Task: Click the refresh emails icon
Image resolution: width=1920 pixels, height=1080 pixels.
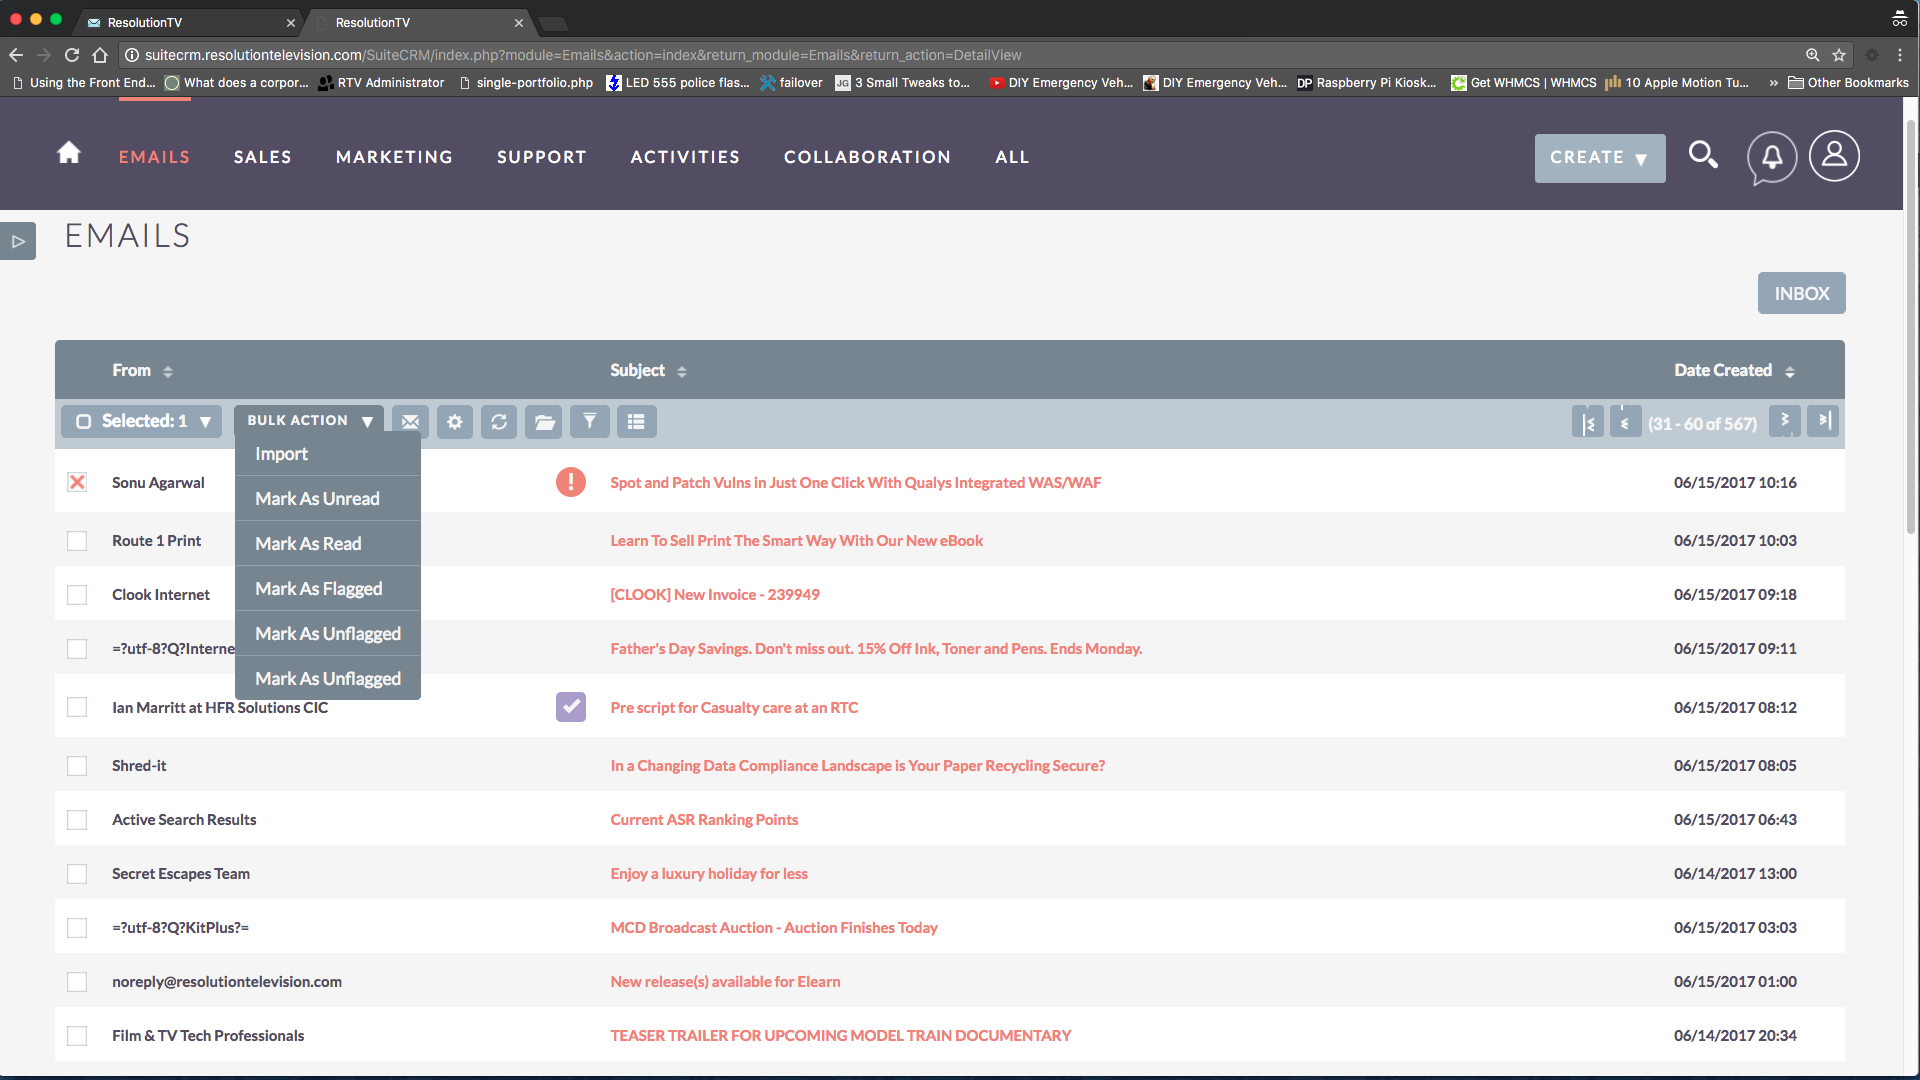Action: [499, 422]
